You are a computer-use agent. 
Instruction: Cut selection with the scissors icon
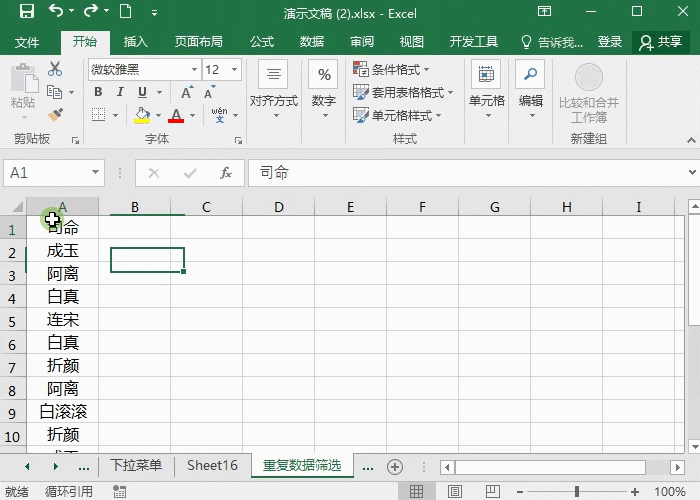click(55, 69)
